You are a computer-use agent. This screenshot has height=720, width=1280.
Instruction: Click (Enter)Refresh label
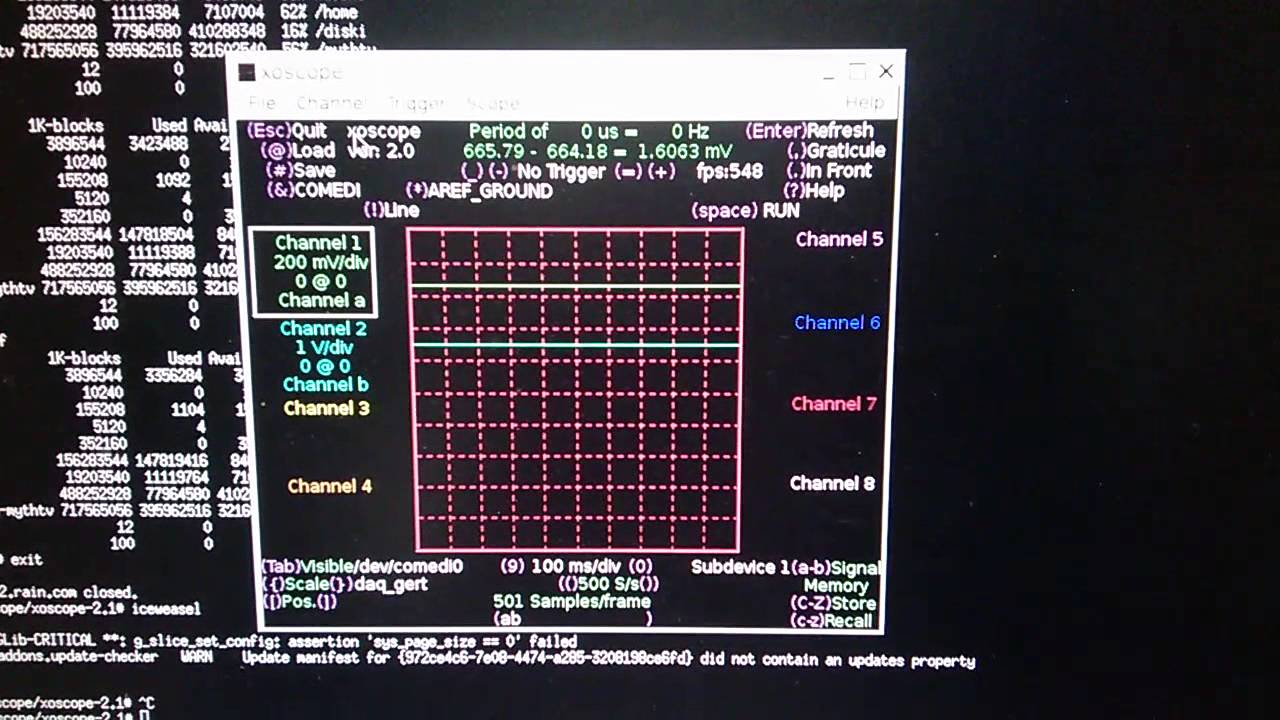pyautogui.click(x=809, y=131)
